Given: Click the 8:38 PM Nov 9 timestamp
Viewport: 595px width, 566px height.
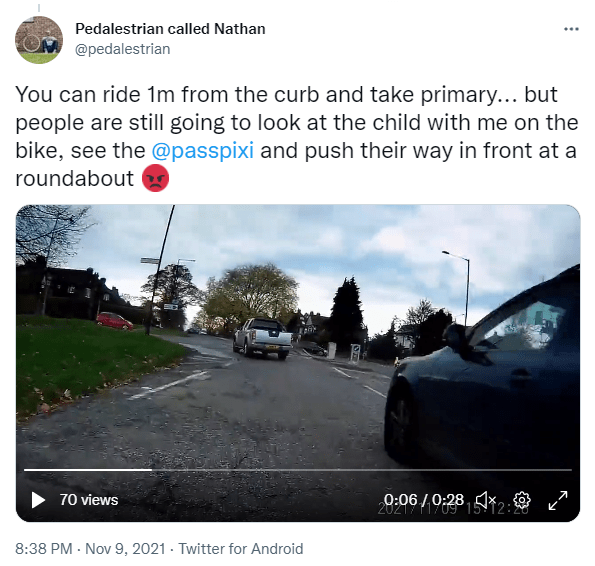Looking at the screenshot, I should (x=90, y=549).
